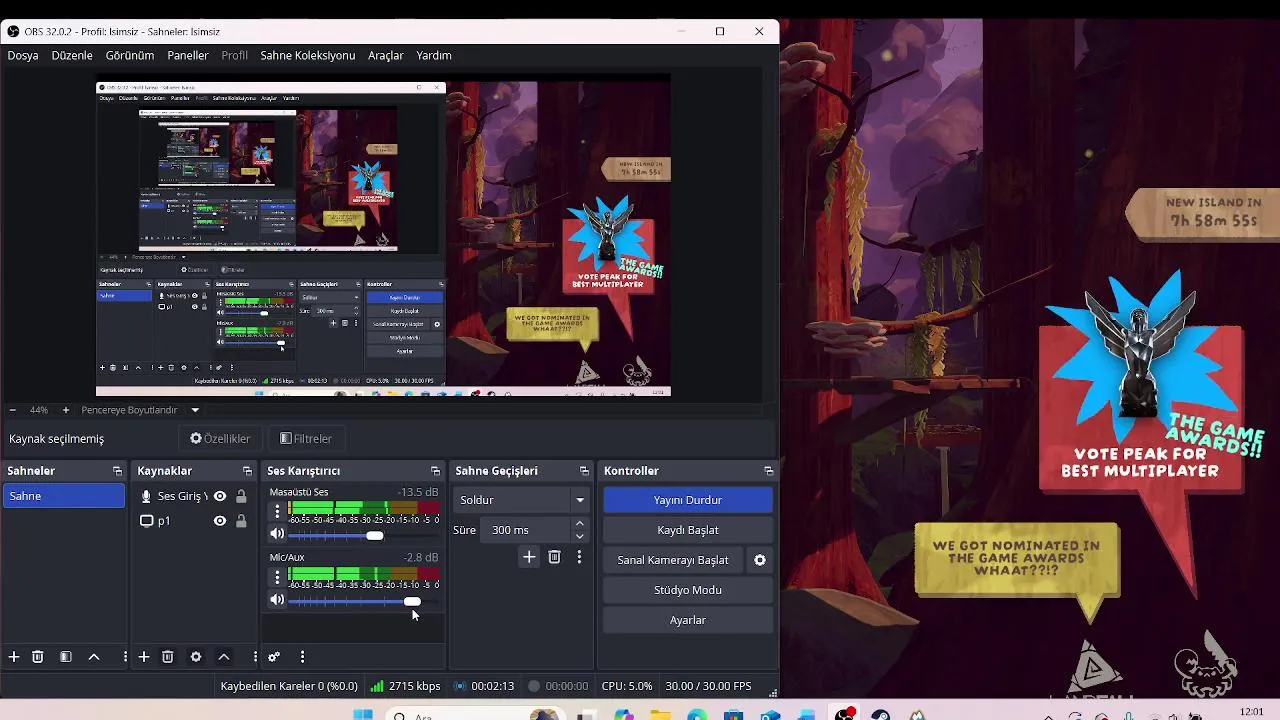Open Ayarlar in the Kontroller panel
The height and width of the screenshot is (720, 1280).
click(x=688, y=620)
